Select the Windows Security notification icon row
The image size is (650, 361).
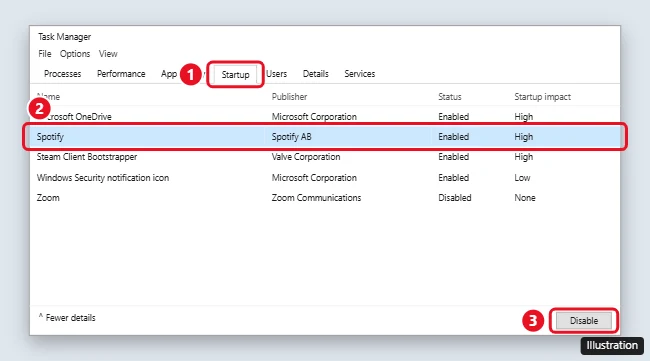tap(325, 178)
